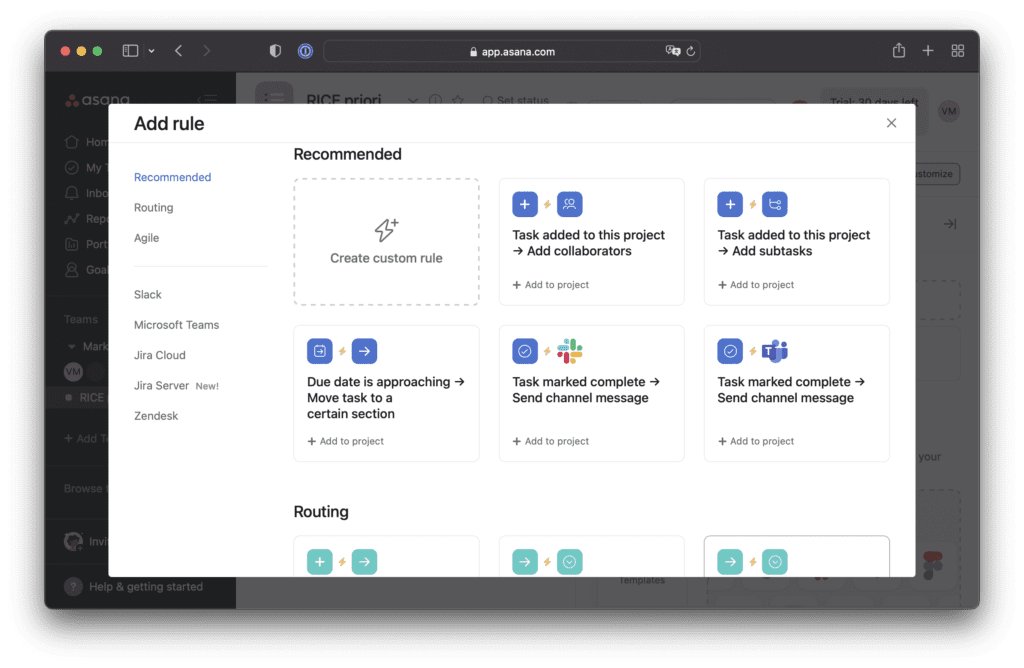Viewport: 1024px width, 668px height.
Task: Open the project title dropdown chevron
Action: [412, 101]
